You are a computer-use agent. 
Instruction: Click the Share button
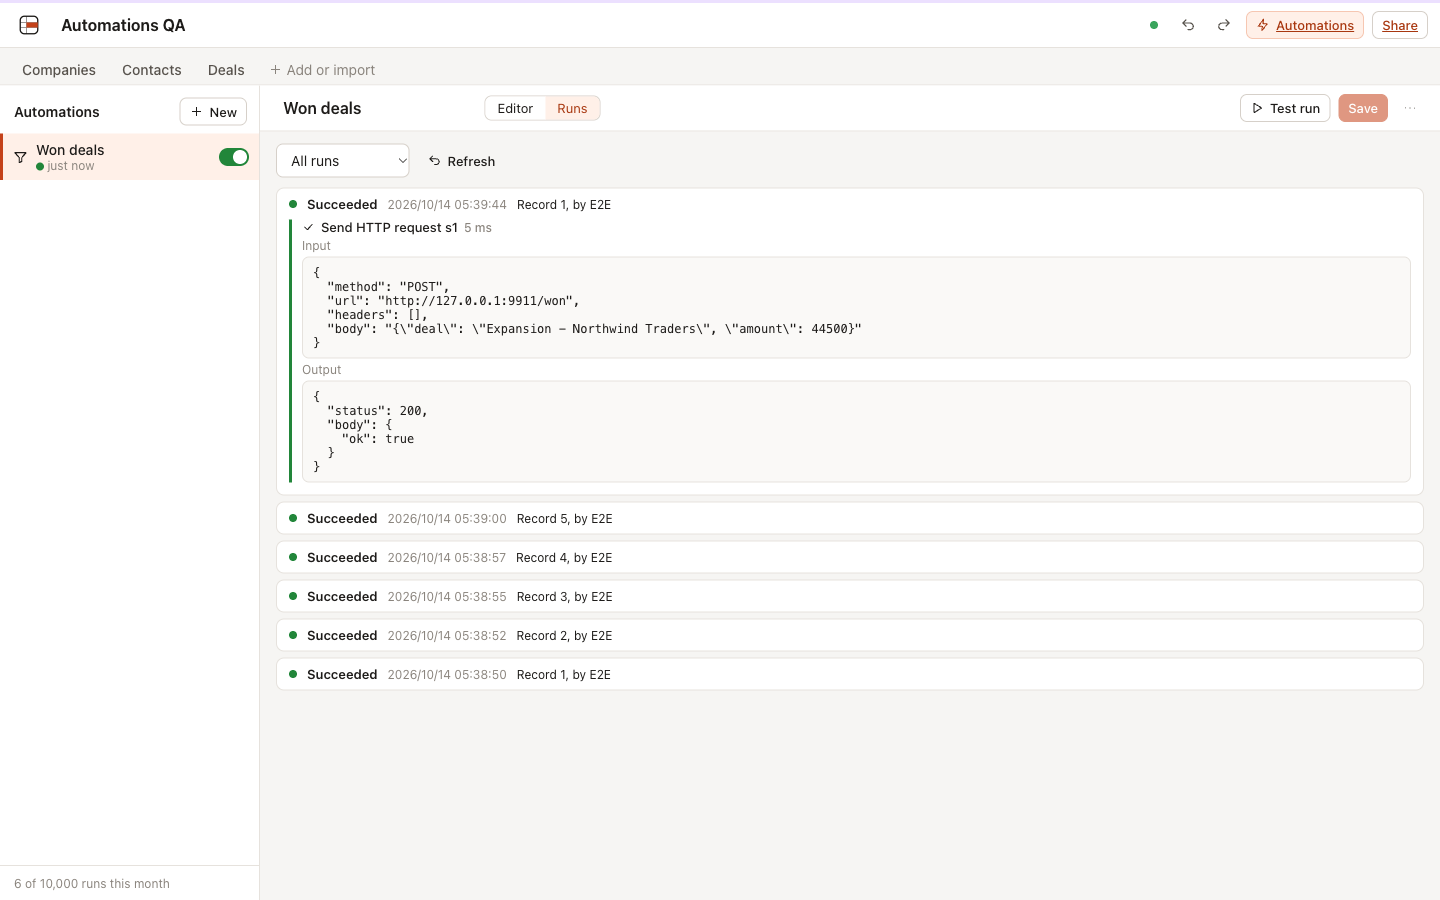pyautogui.click(x=1399, y=25)
